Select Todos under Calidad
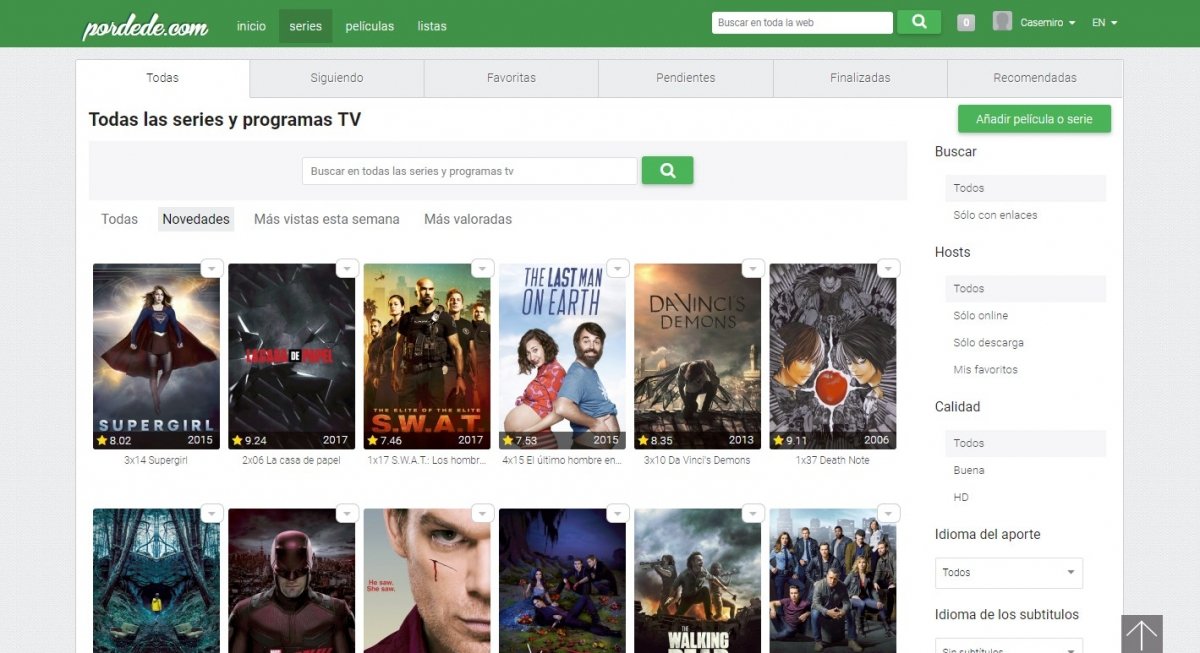Viewport: 1200px width, 653px height. (1025, 443)
